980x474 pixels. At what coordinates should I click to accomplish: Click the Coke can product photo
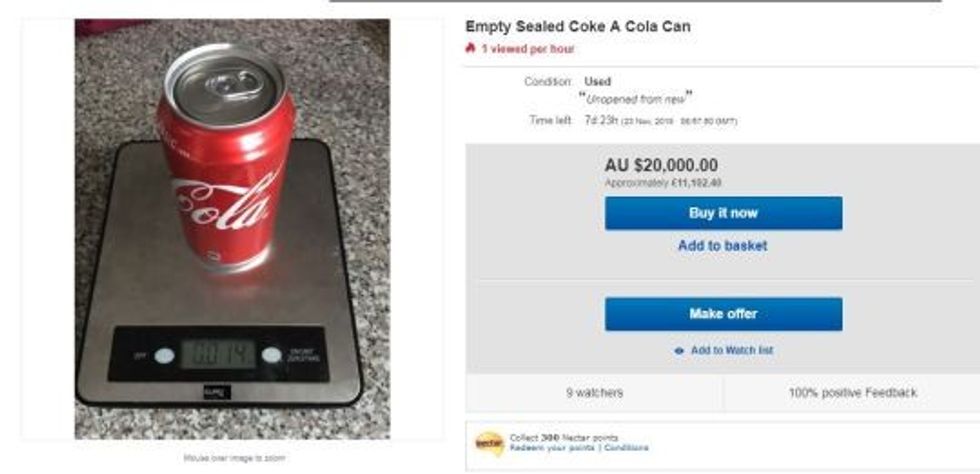pyautogui.click(x=232, y=228)
